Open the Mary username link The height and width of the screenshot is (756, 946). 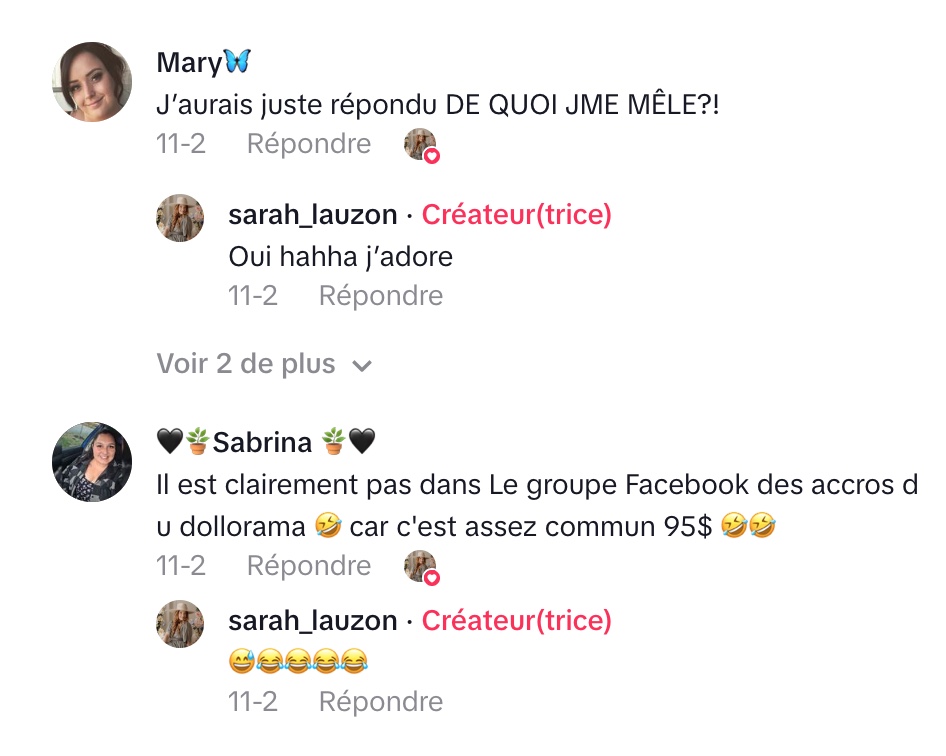click(190, 62)
